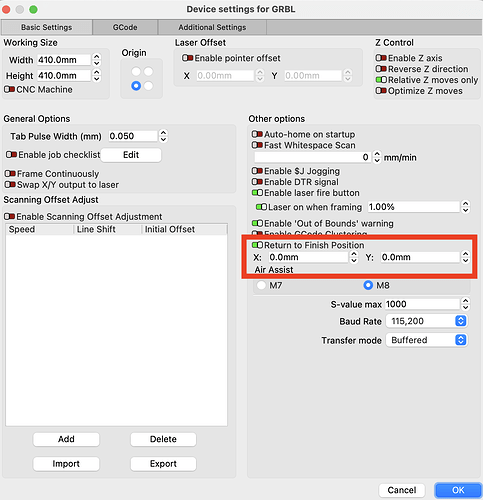Switch to the GCode tab
This screenshot has height=500, width=483.
coord(125,27)
